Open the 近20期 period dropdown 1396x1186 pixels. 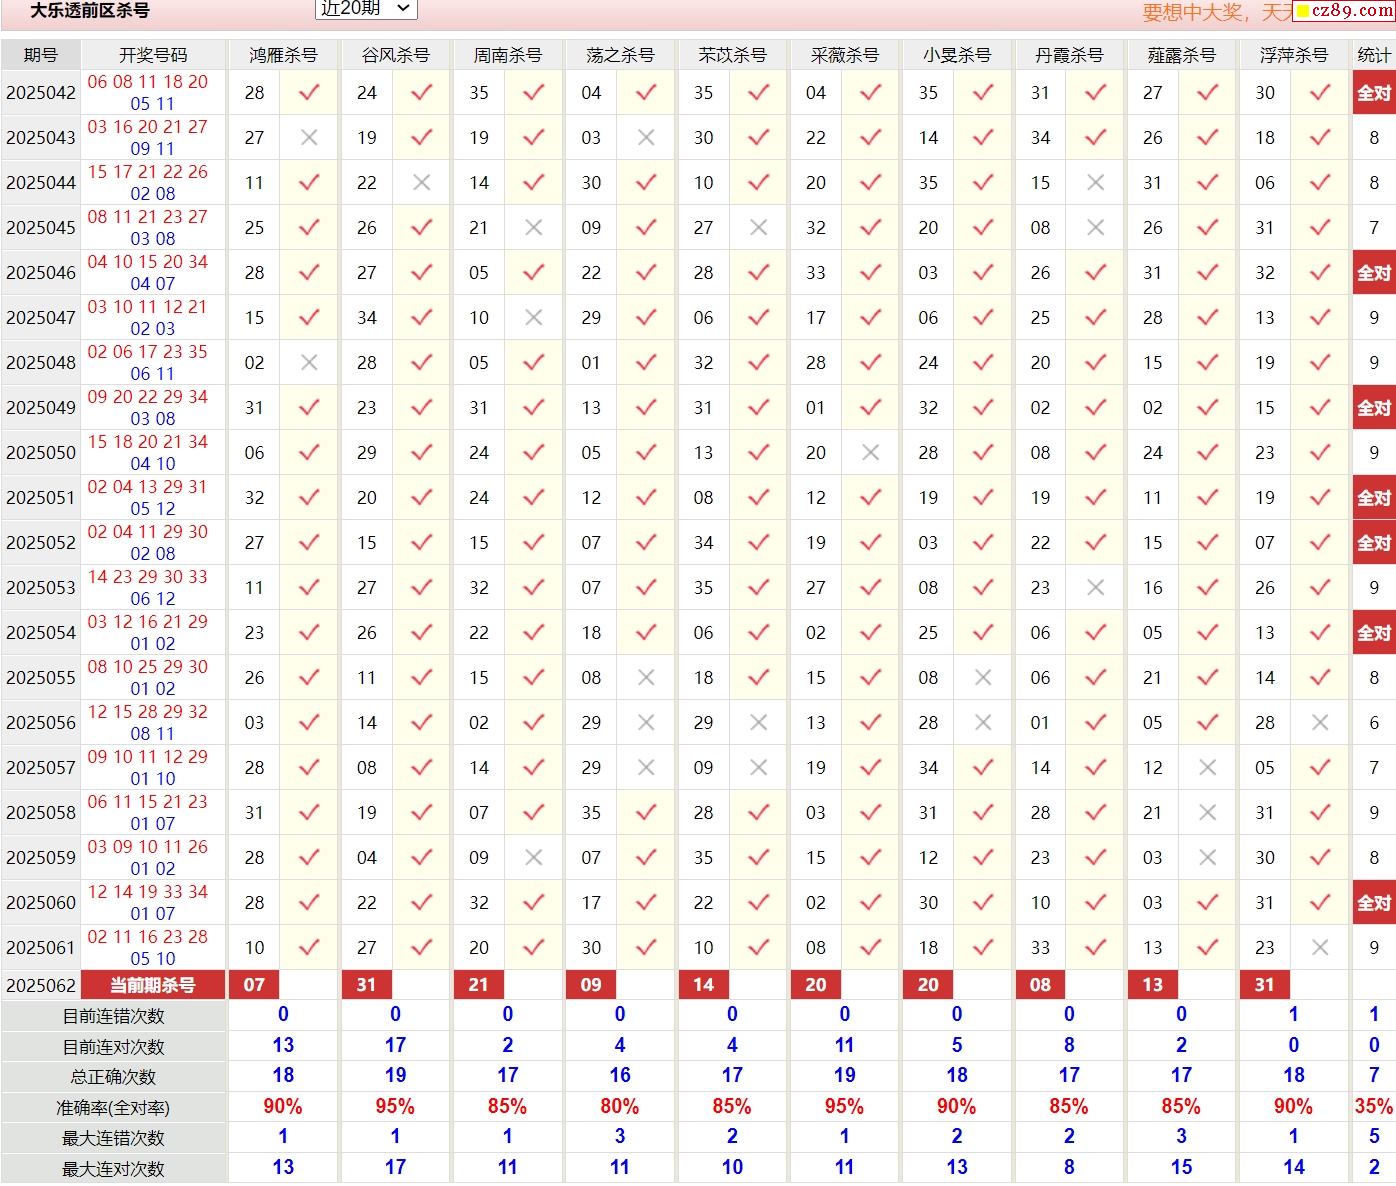[366, 9]
